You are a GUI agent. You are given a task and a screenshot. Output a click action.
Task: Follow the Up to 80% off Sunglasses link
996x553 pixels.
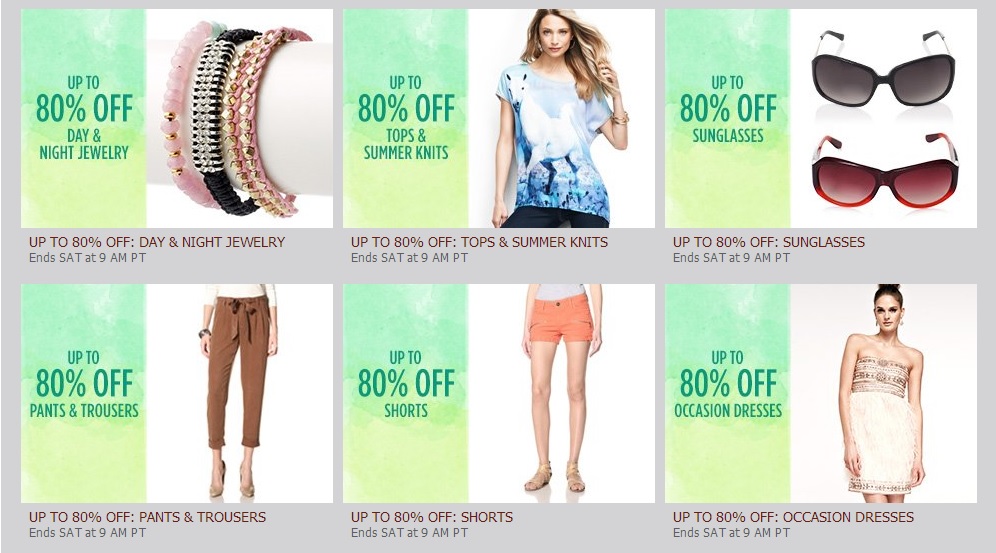(x=769, y=242)
